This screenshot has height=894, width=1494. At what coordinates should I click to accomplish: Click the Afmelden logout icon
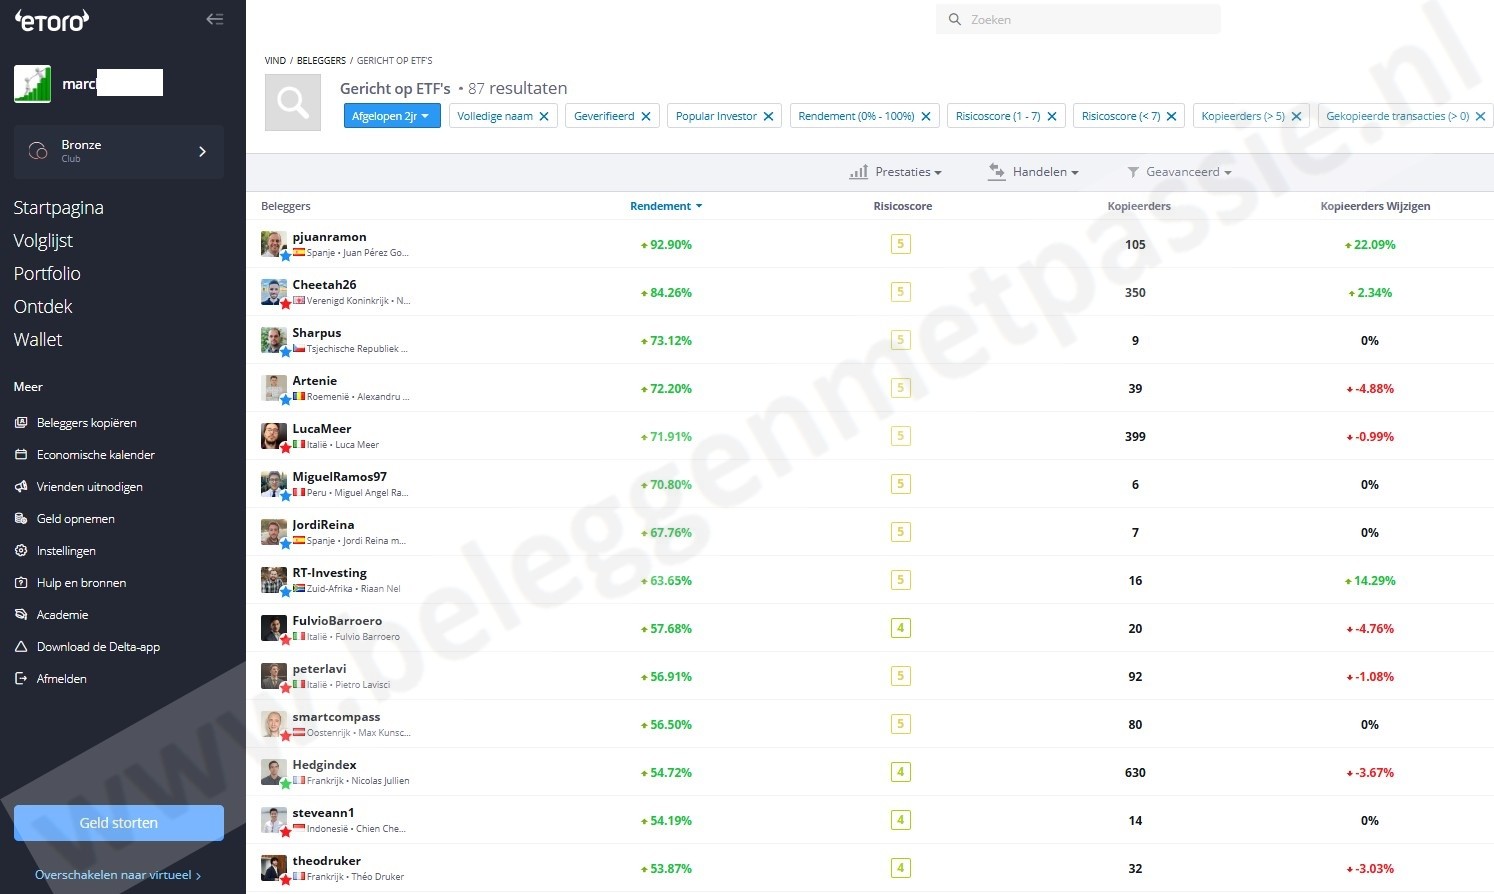point(21,679)
